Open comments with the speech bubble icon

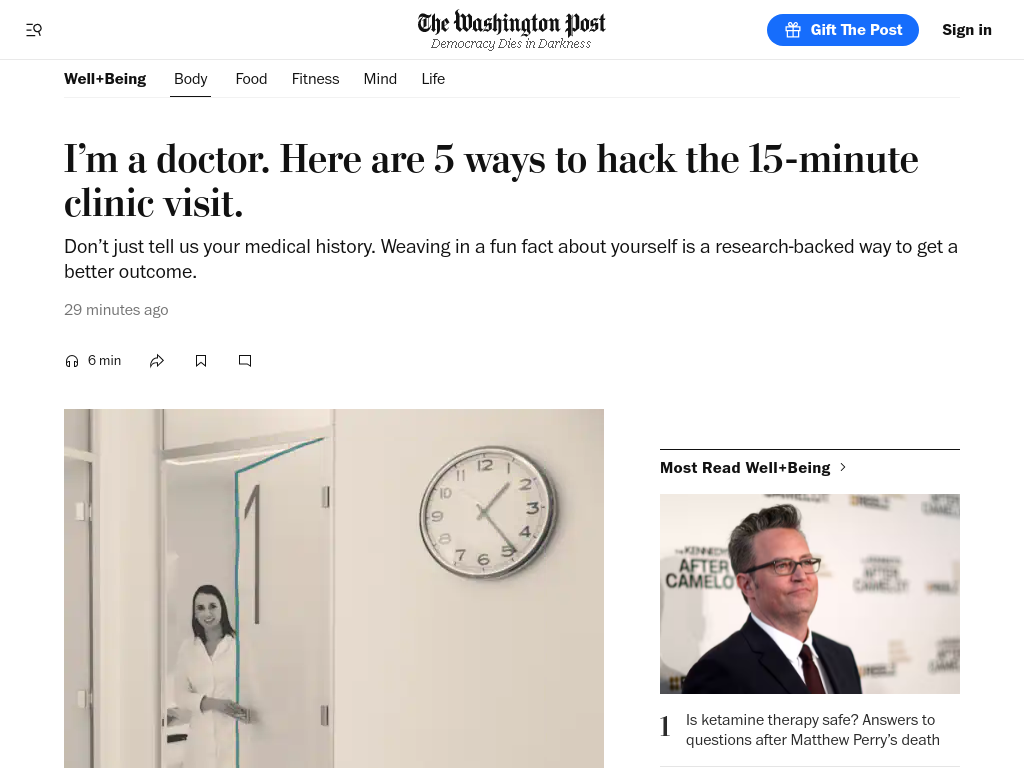coord(245,361)
